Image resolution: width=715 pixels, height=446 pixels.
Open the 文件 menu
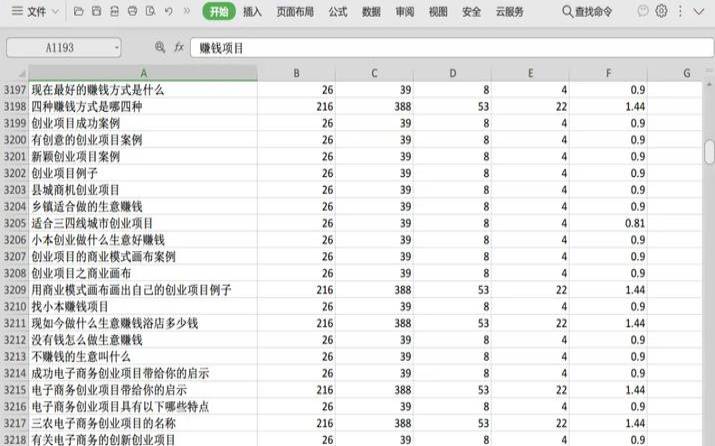tap(37, 12)
